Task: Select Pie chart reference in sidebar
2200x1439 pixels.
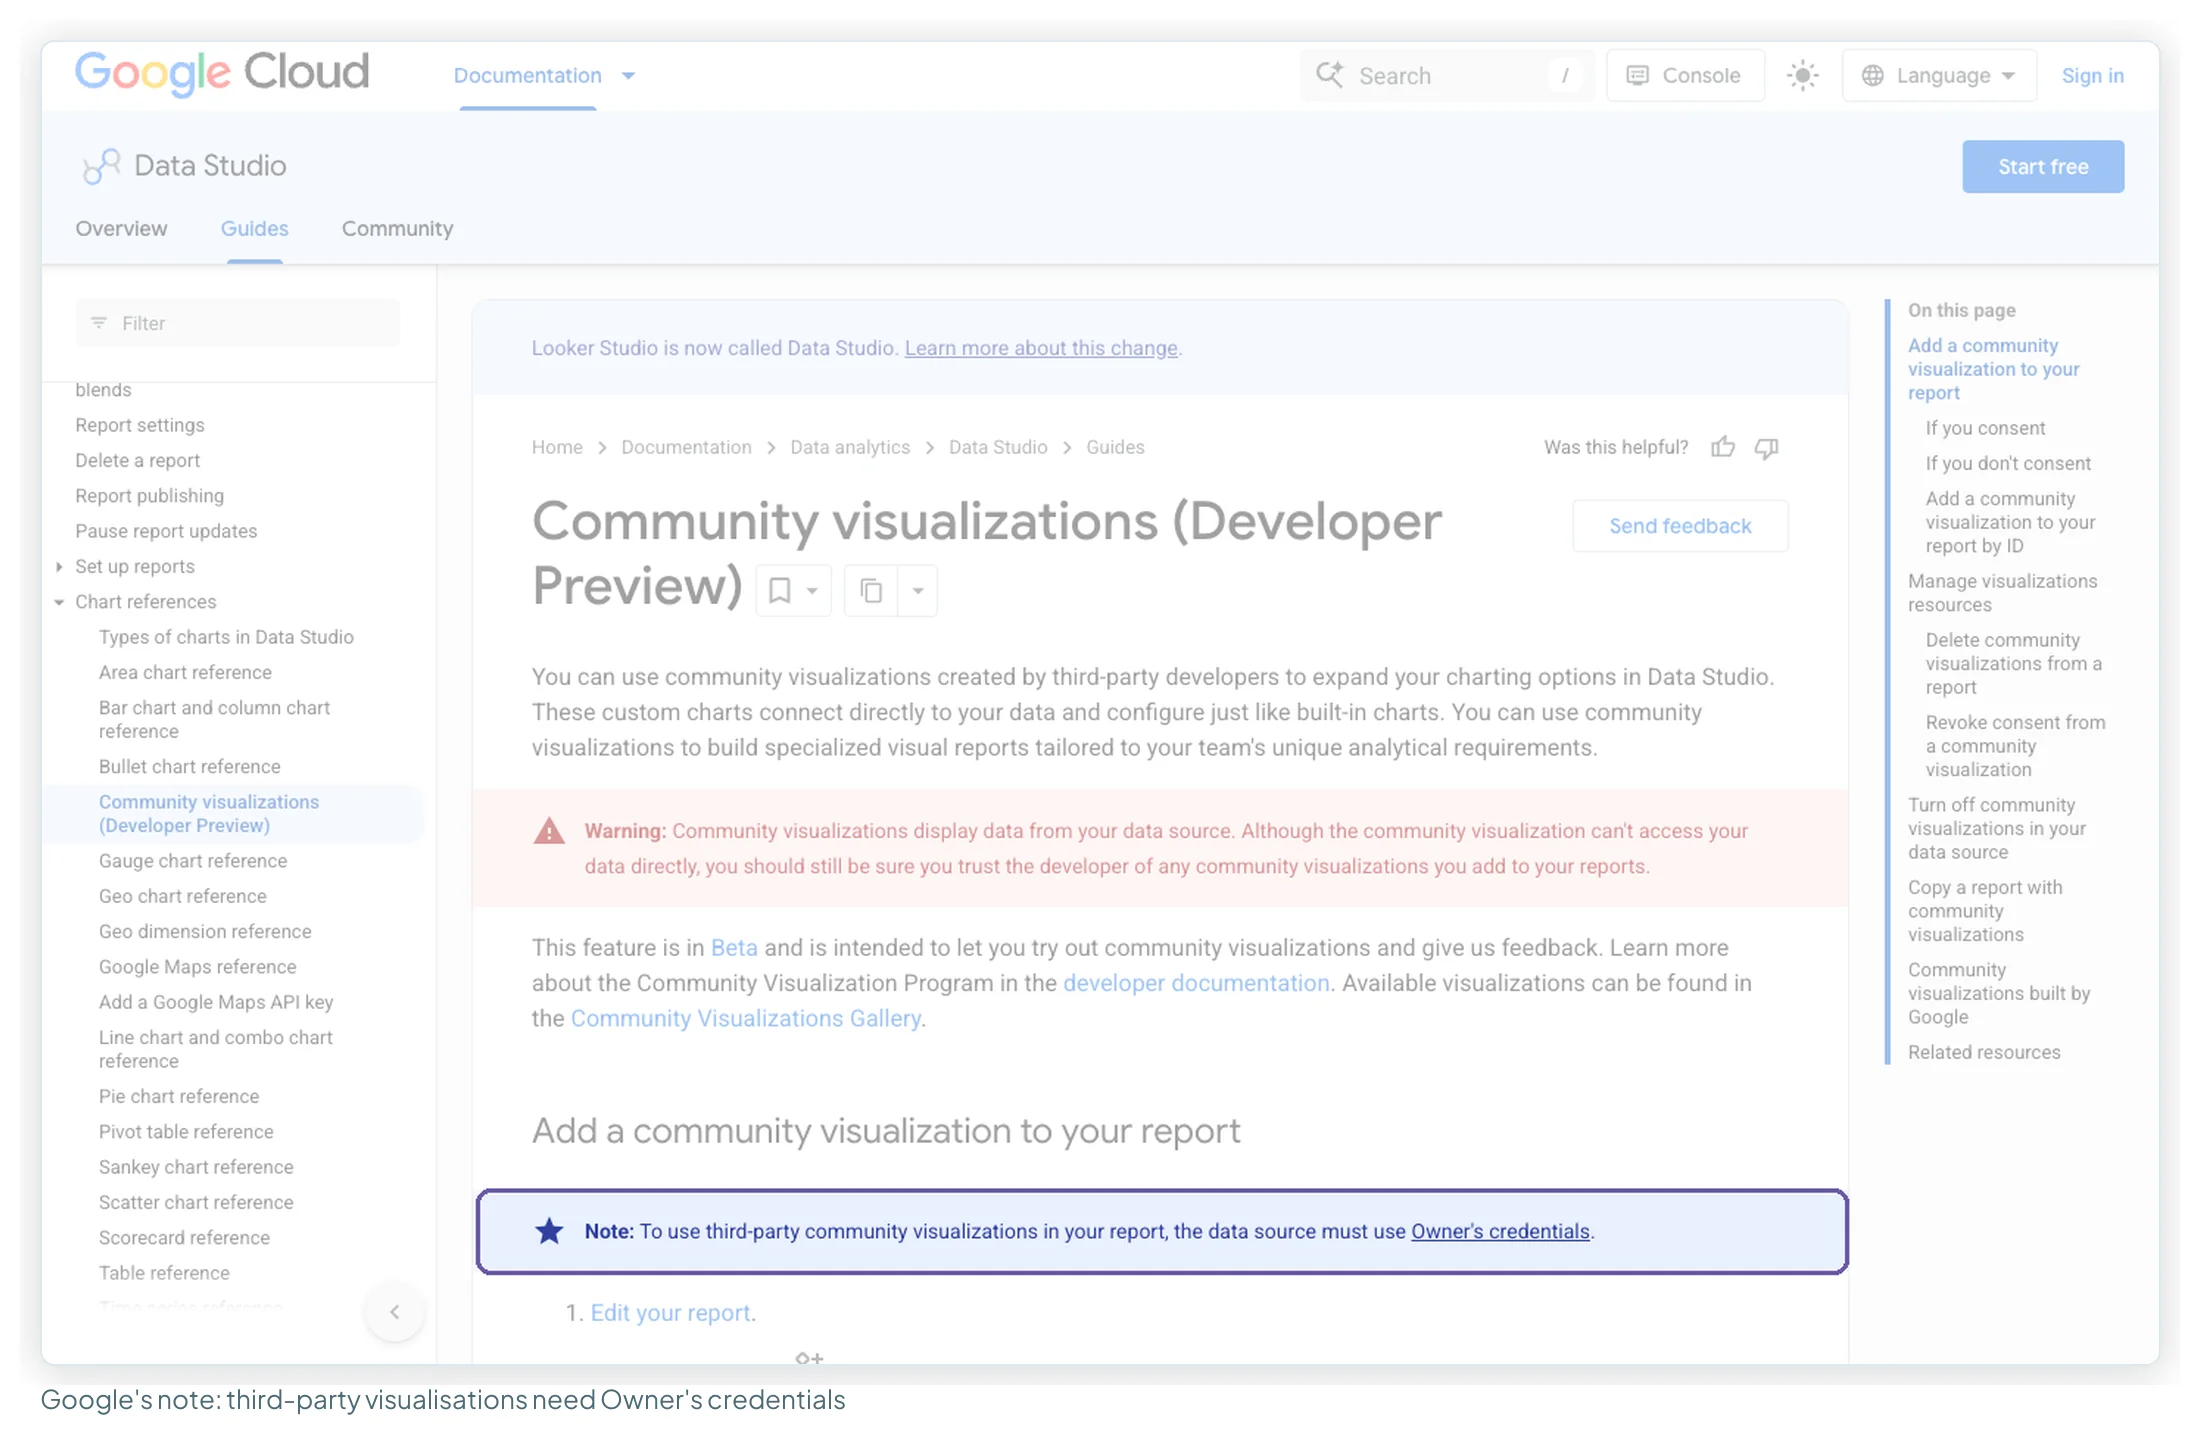Action: pyautogui.click(x=179, y=1096)
